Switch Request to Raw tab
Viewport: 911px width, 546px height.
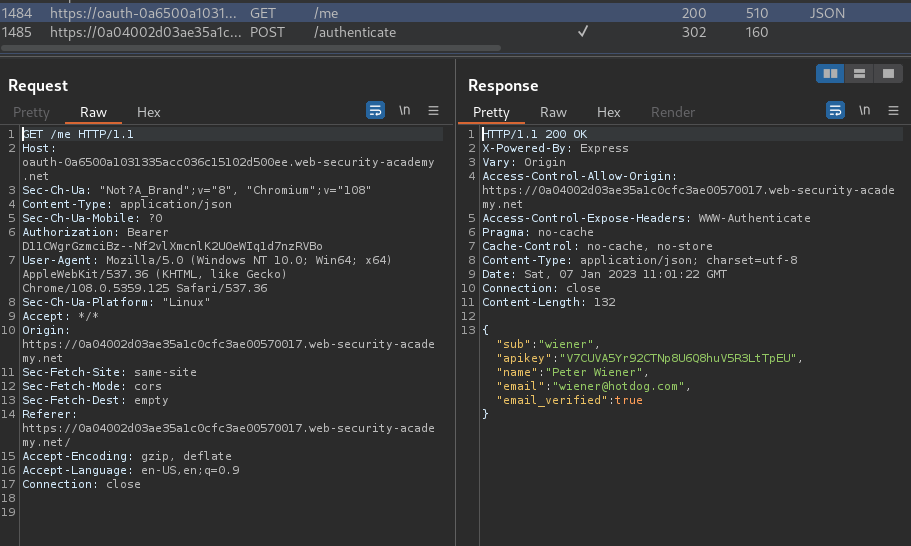point(93,112)
